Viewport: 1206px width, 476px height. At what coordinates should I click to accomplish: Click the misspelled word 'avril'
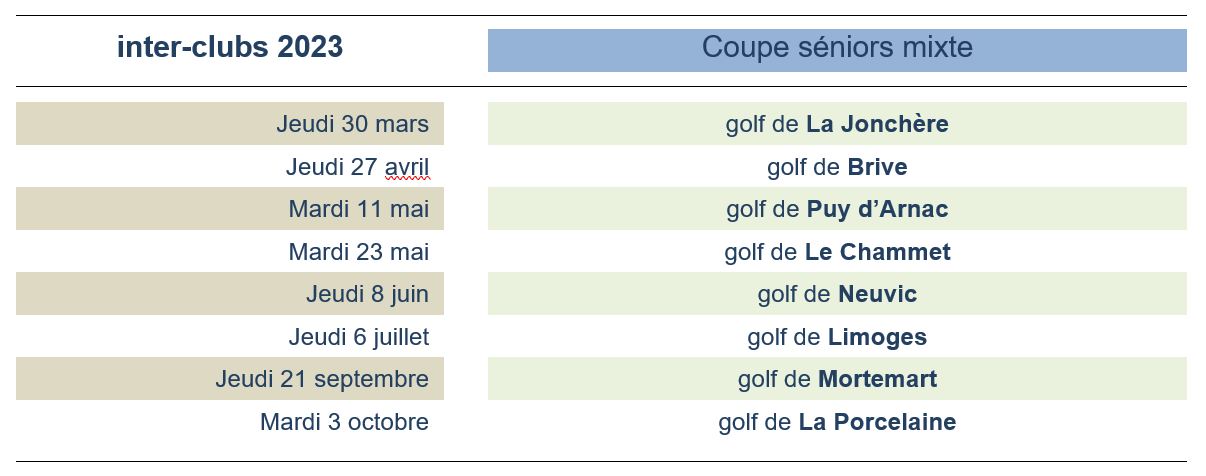pos(407,167)
